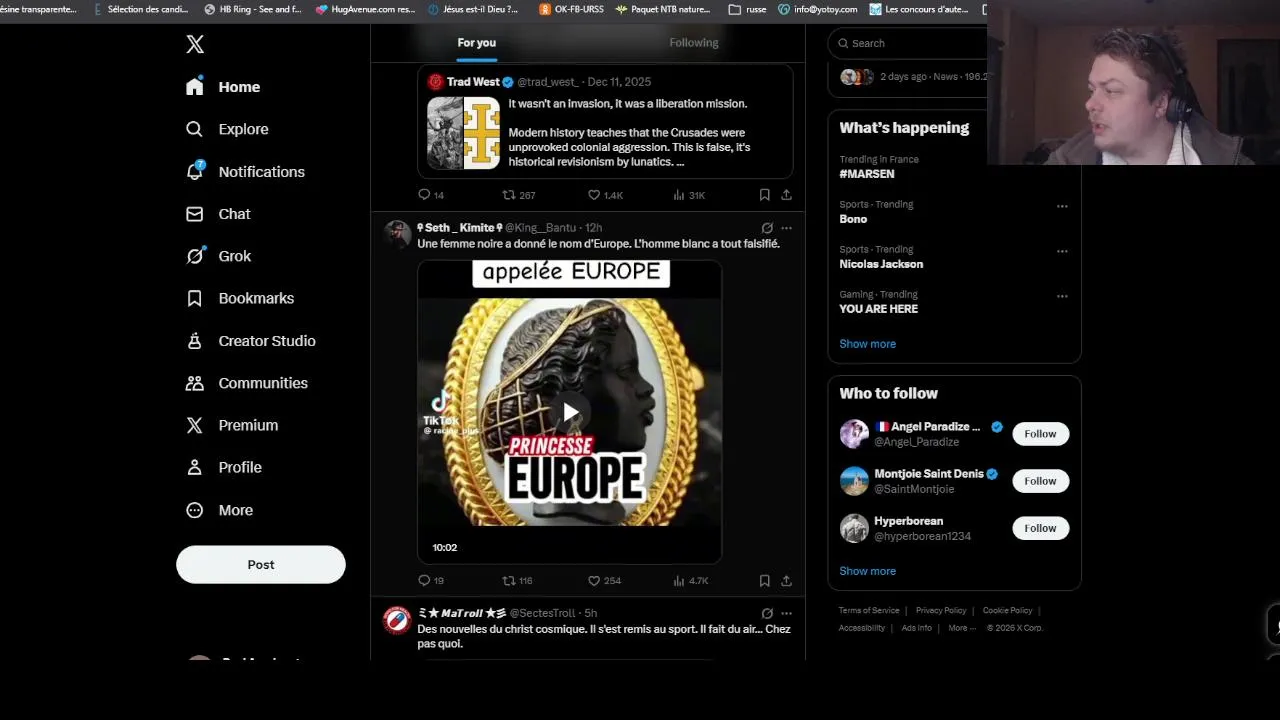Share the Seth_Kimite post
Viewport: 1280px width, 720px height.
coord(786,580)
